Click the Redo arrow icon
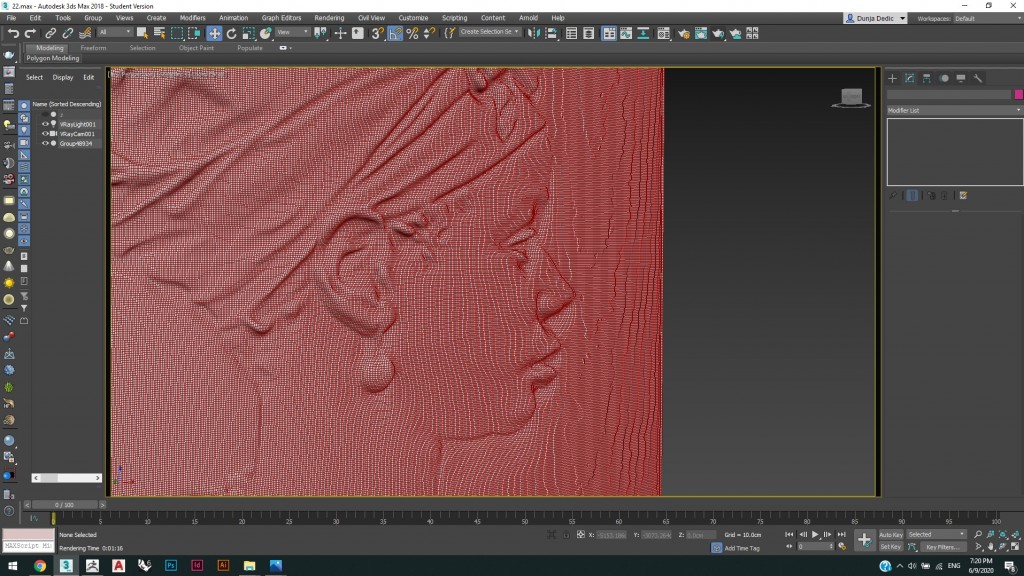The height and width of the screenshot is (576, 1024). pyautogui.click(x=30, y=33)
